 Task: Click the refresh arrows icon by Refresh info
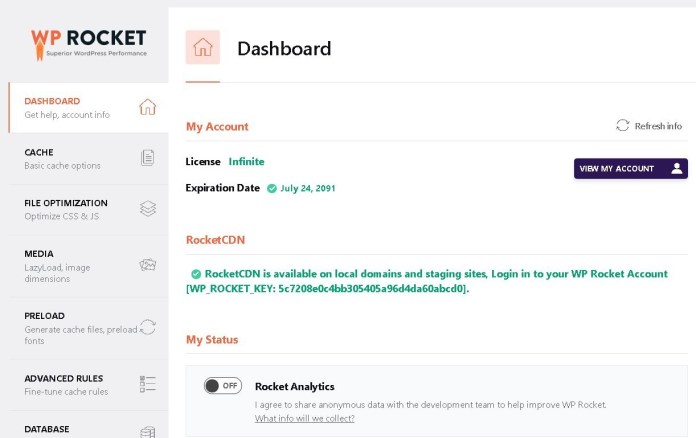[622, 126]
